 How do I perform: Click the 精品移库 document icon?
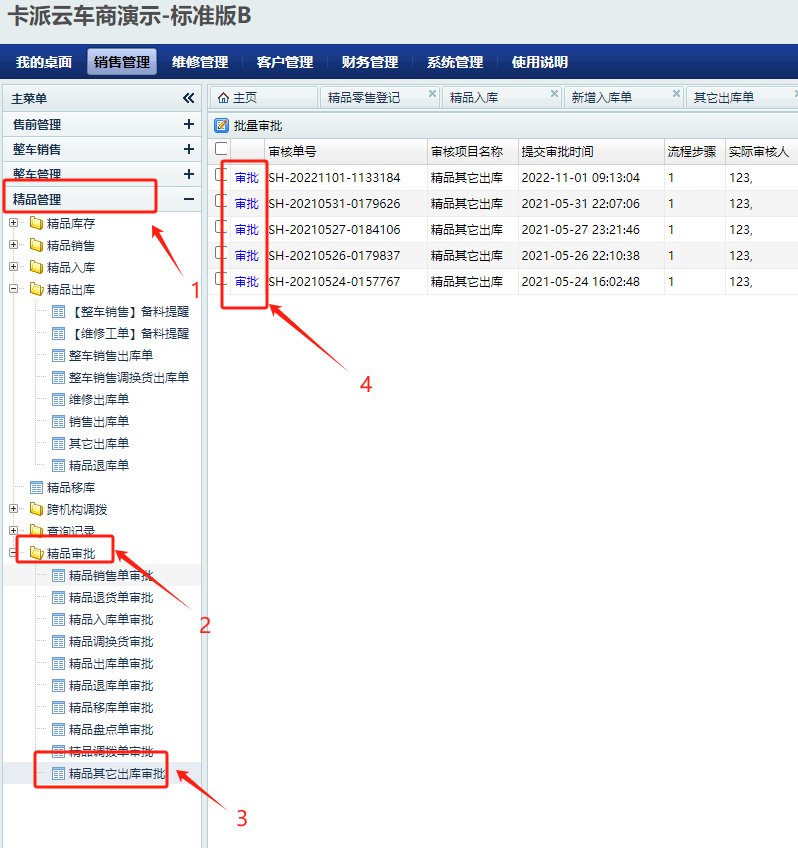(36, 488)
